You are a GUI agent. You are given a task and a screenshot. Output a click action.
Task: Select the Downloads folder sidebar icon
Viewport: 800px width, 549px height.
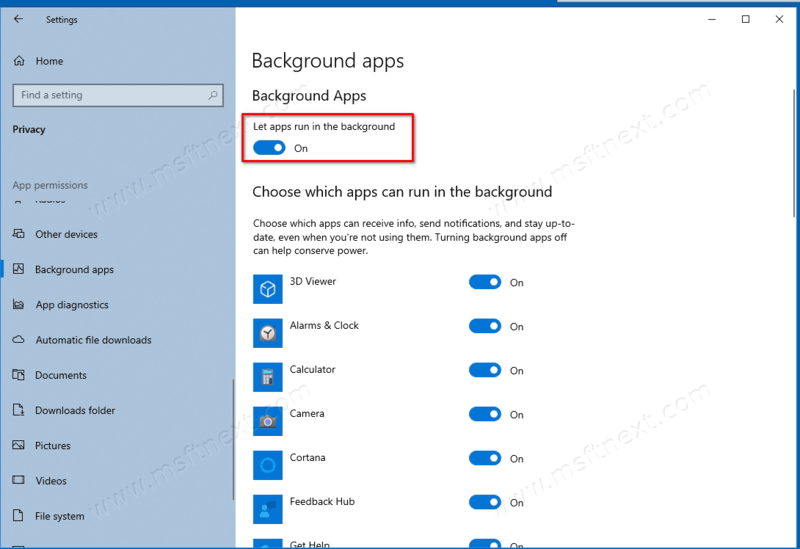pyautogui.click(x=18, y=410)
